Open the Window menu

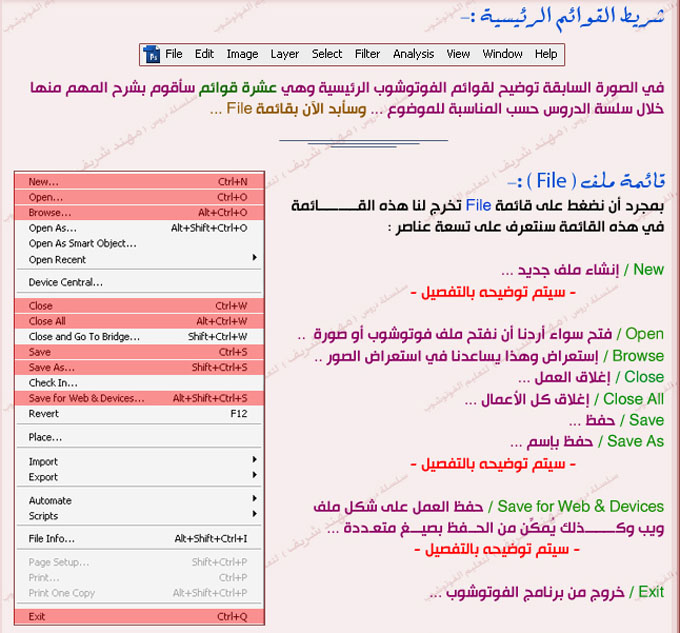pyautogui.click(x=502, y=54)
